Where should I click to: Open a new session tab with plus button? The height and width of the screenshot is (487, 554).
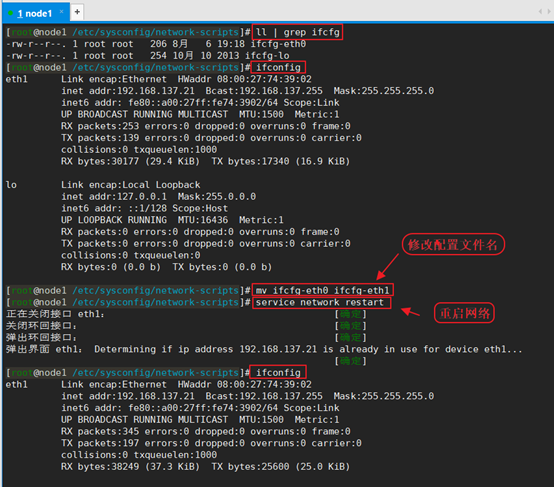pyautogui.click(x=77, y=12)
